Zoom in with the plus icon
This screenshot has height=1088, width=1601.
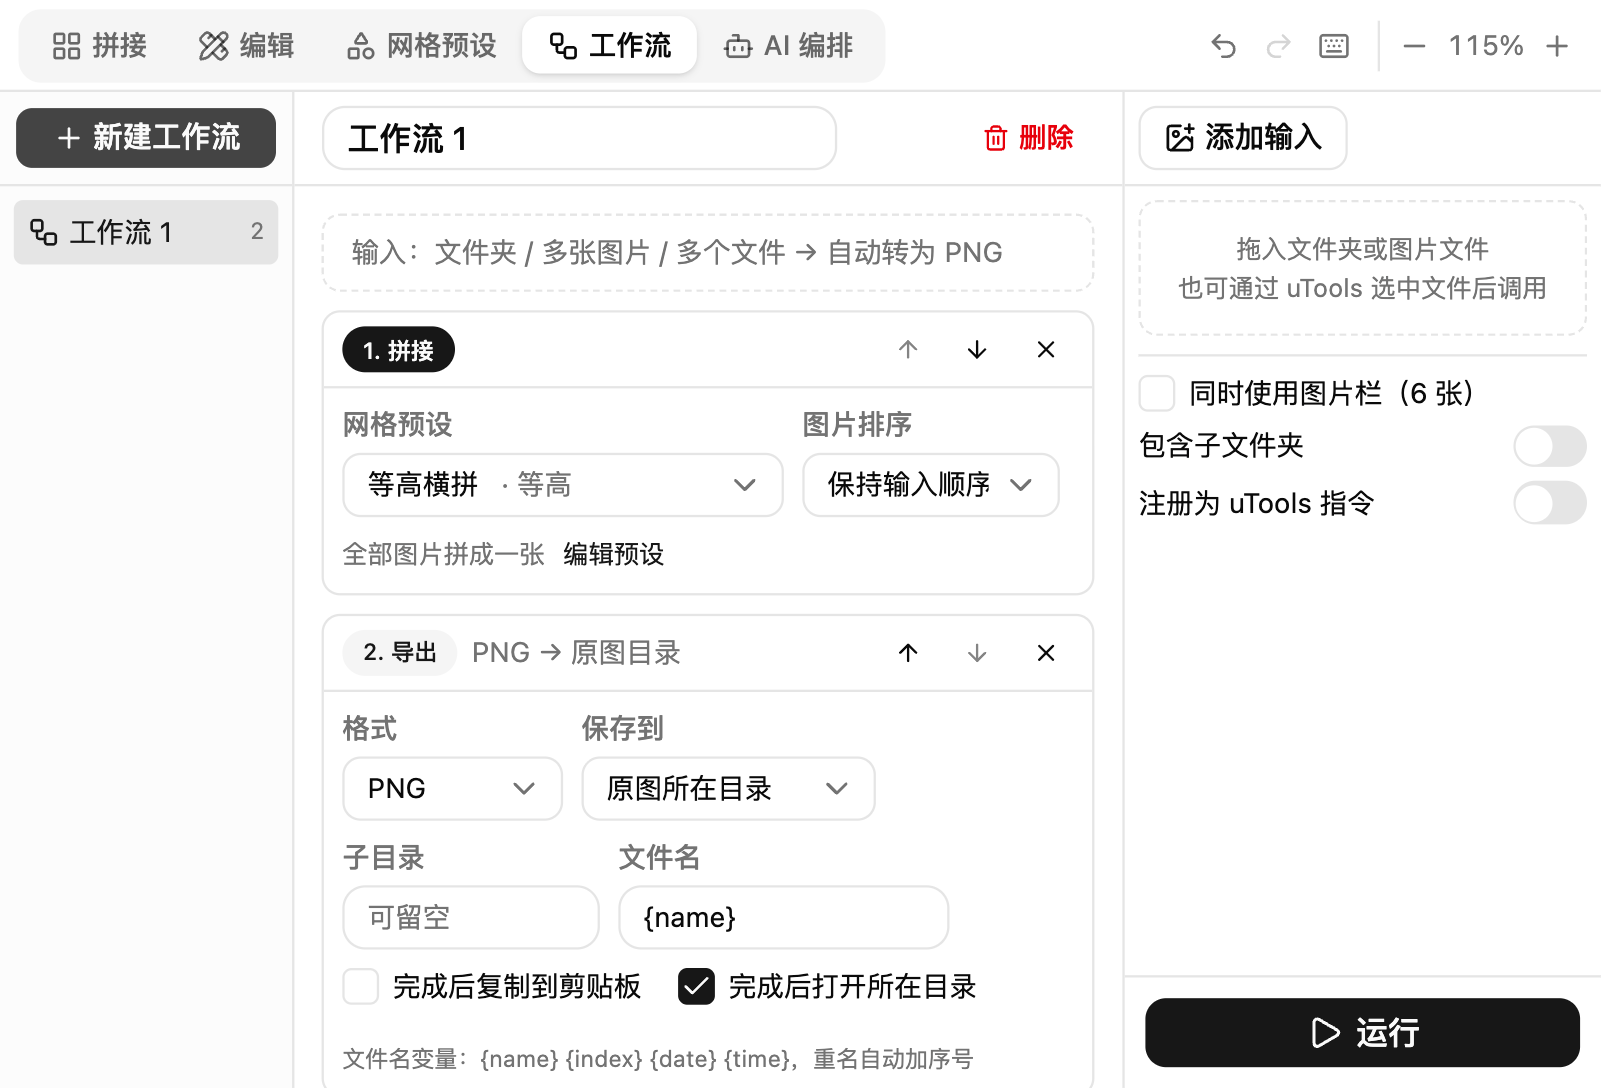(1557, 46)
